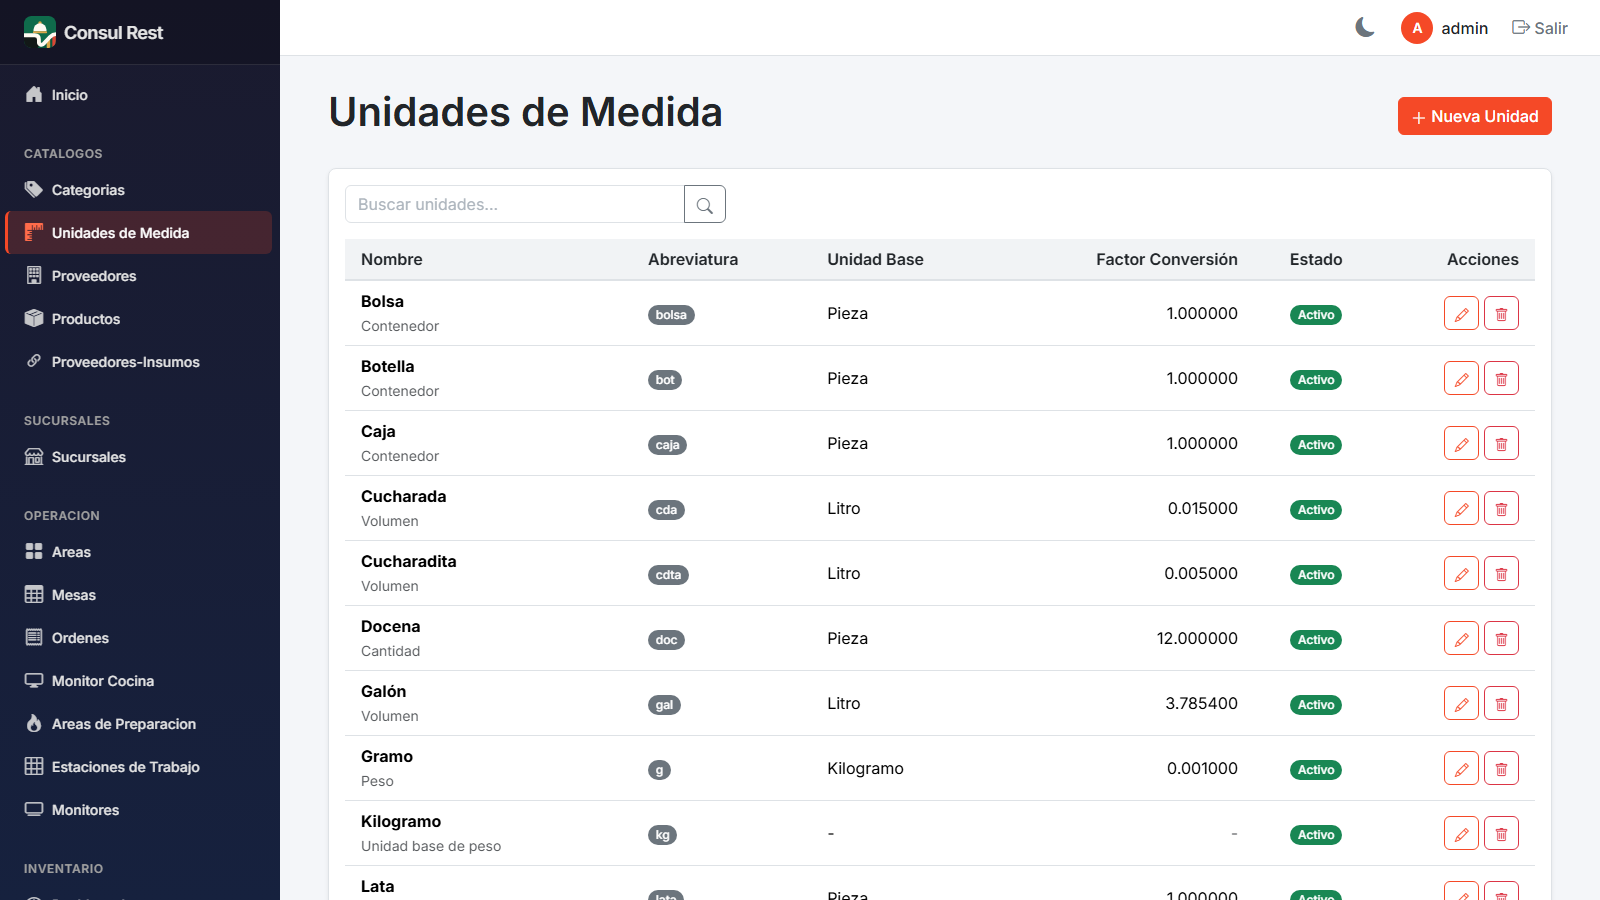
Task: Open Monitor Cocina in the sidebar
Action: [139, 681]
